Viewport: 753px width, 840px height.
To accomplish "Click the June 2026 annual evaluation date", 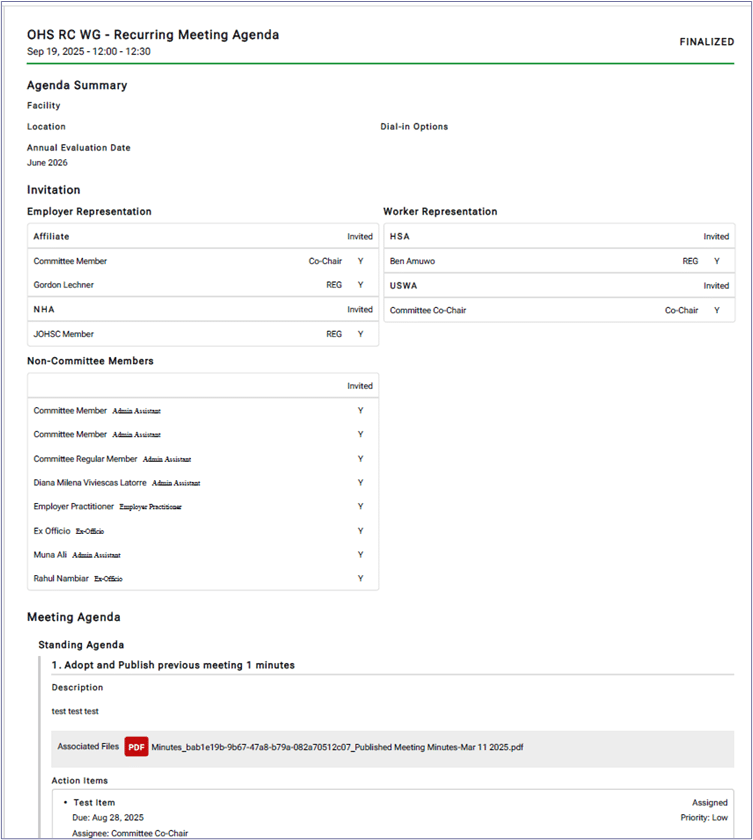I will pyautogui.click(x=47, y=163).
